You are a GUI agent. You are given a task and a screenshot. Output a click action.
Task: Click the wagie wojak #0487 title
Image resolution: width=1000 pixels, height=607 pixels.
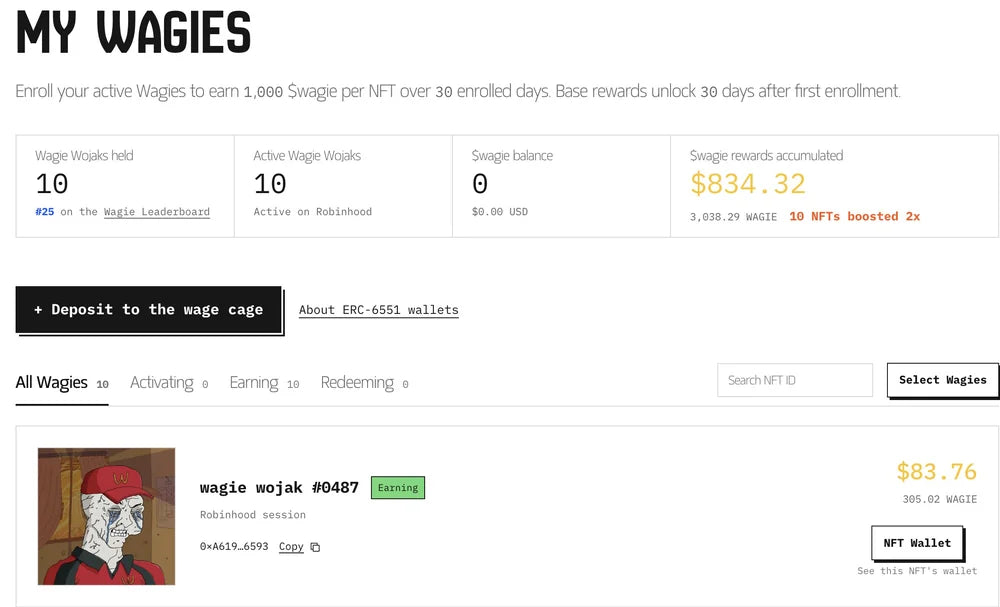point(279,488)
